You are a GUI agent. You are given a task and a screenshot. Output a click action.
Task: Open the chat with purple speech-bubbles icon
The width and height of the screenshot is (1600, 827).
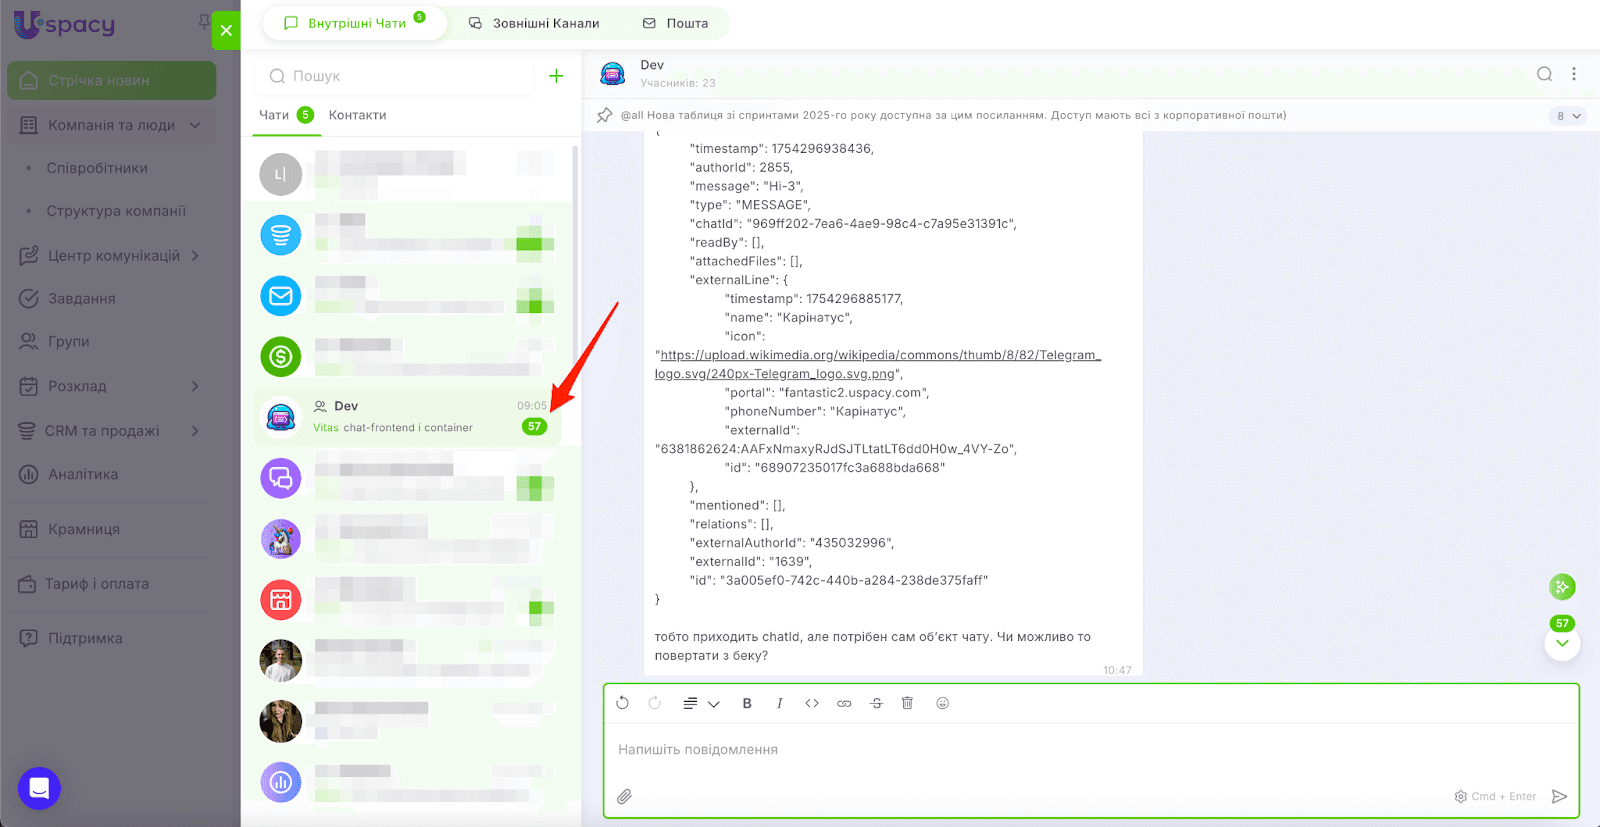pos(407,478)
